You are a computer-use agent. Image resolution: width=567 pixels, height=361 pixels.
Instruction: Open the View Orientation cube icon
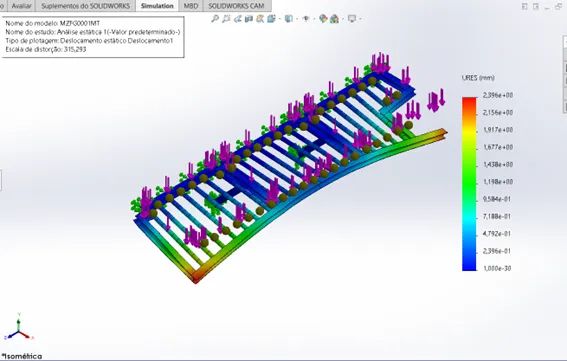click(x=271, y=19)
